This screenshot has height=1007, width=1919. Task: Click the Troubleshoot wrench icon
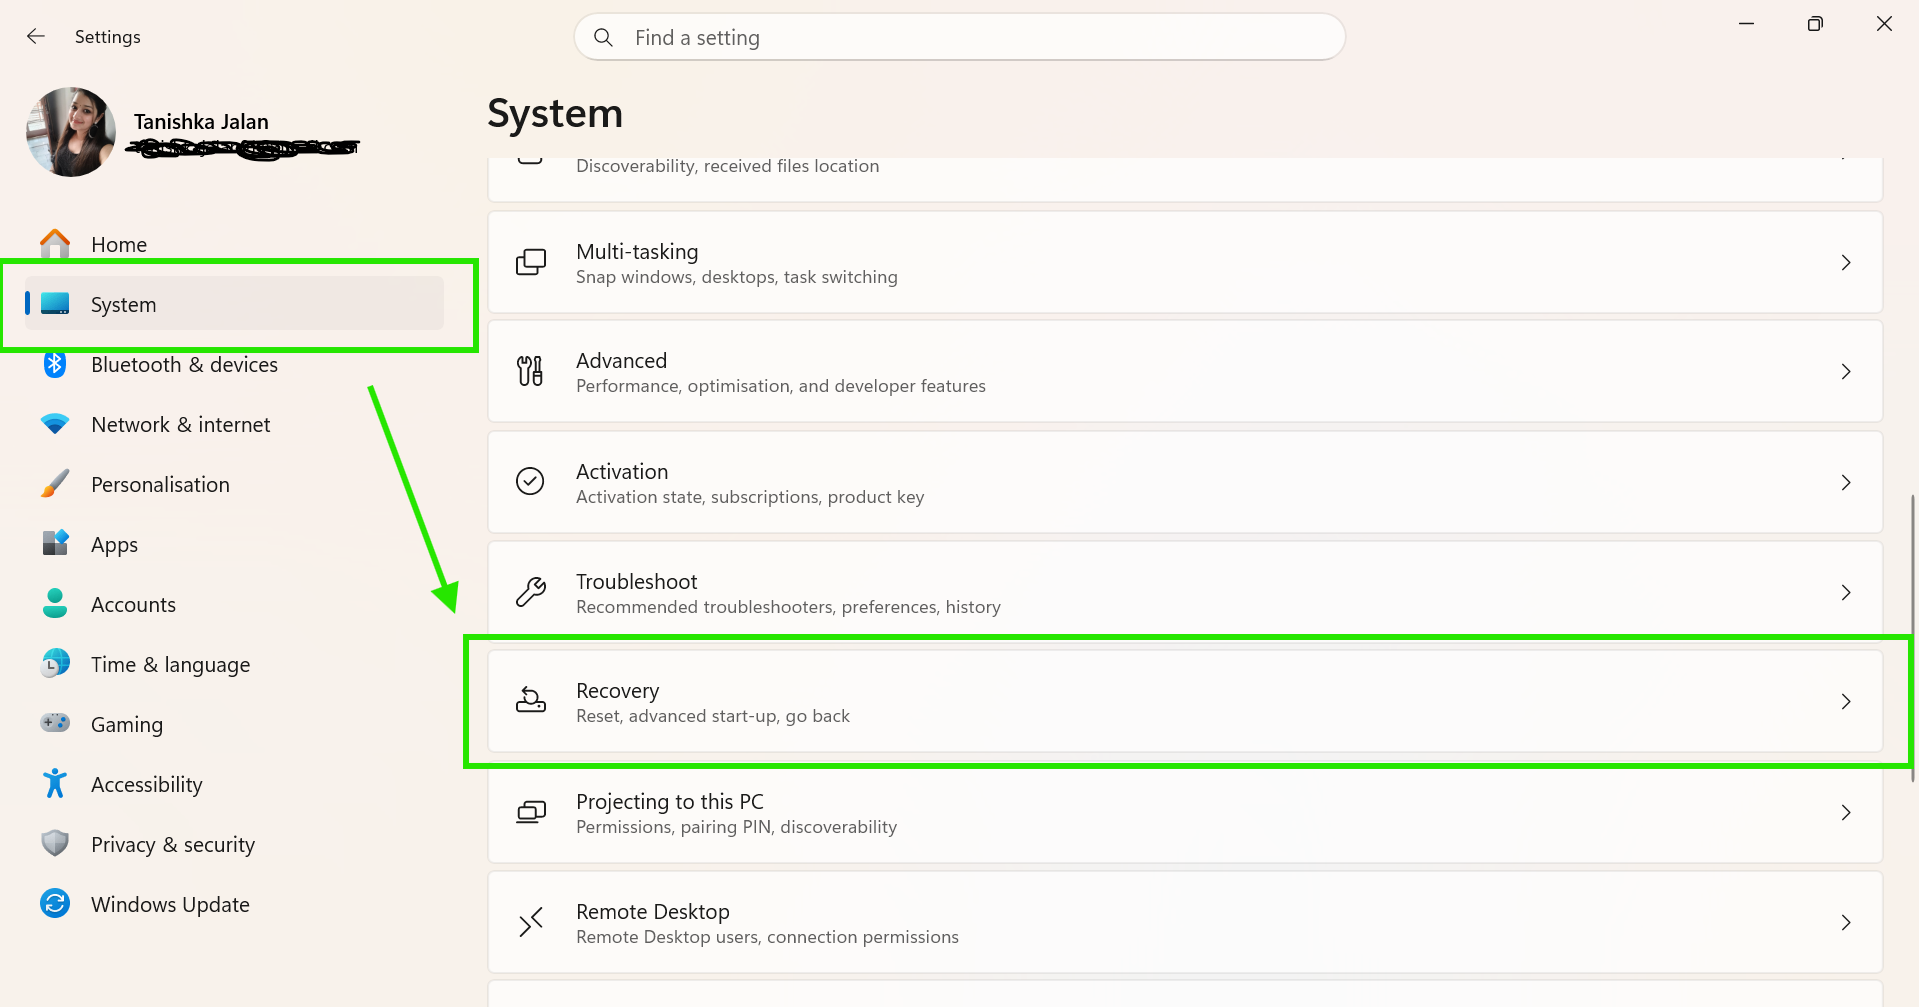(530, 592)
